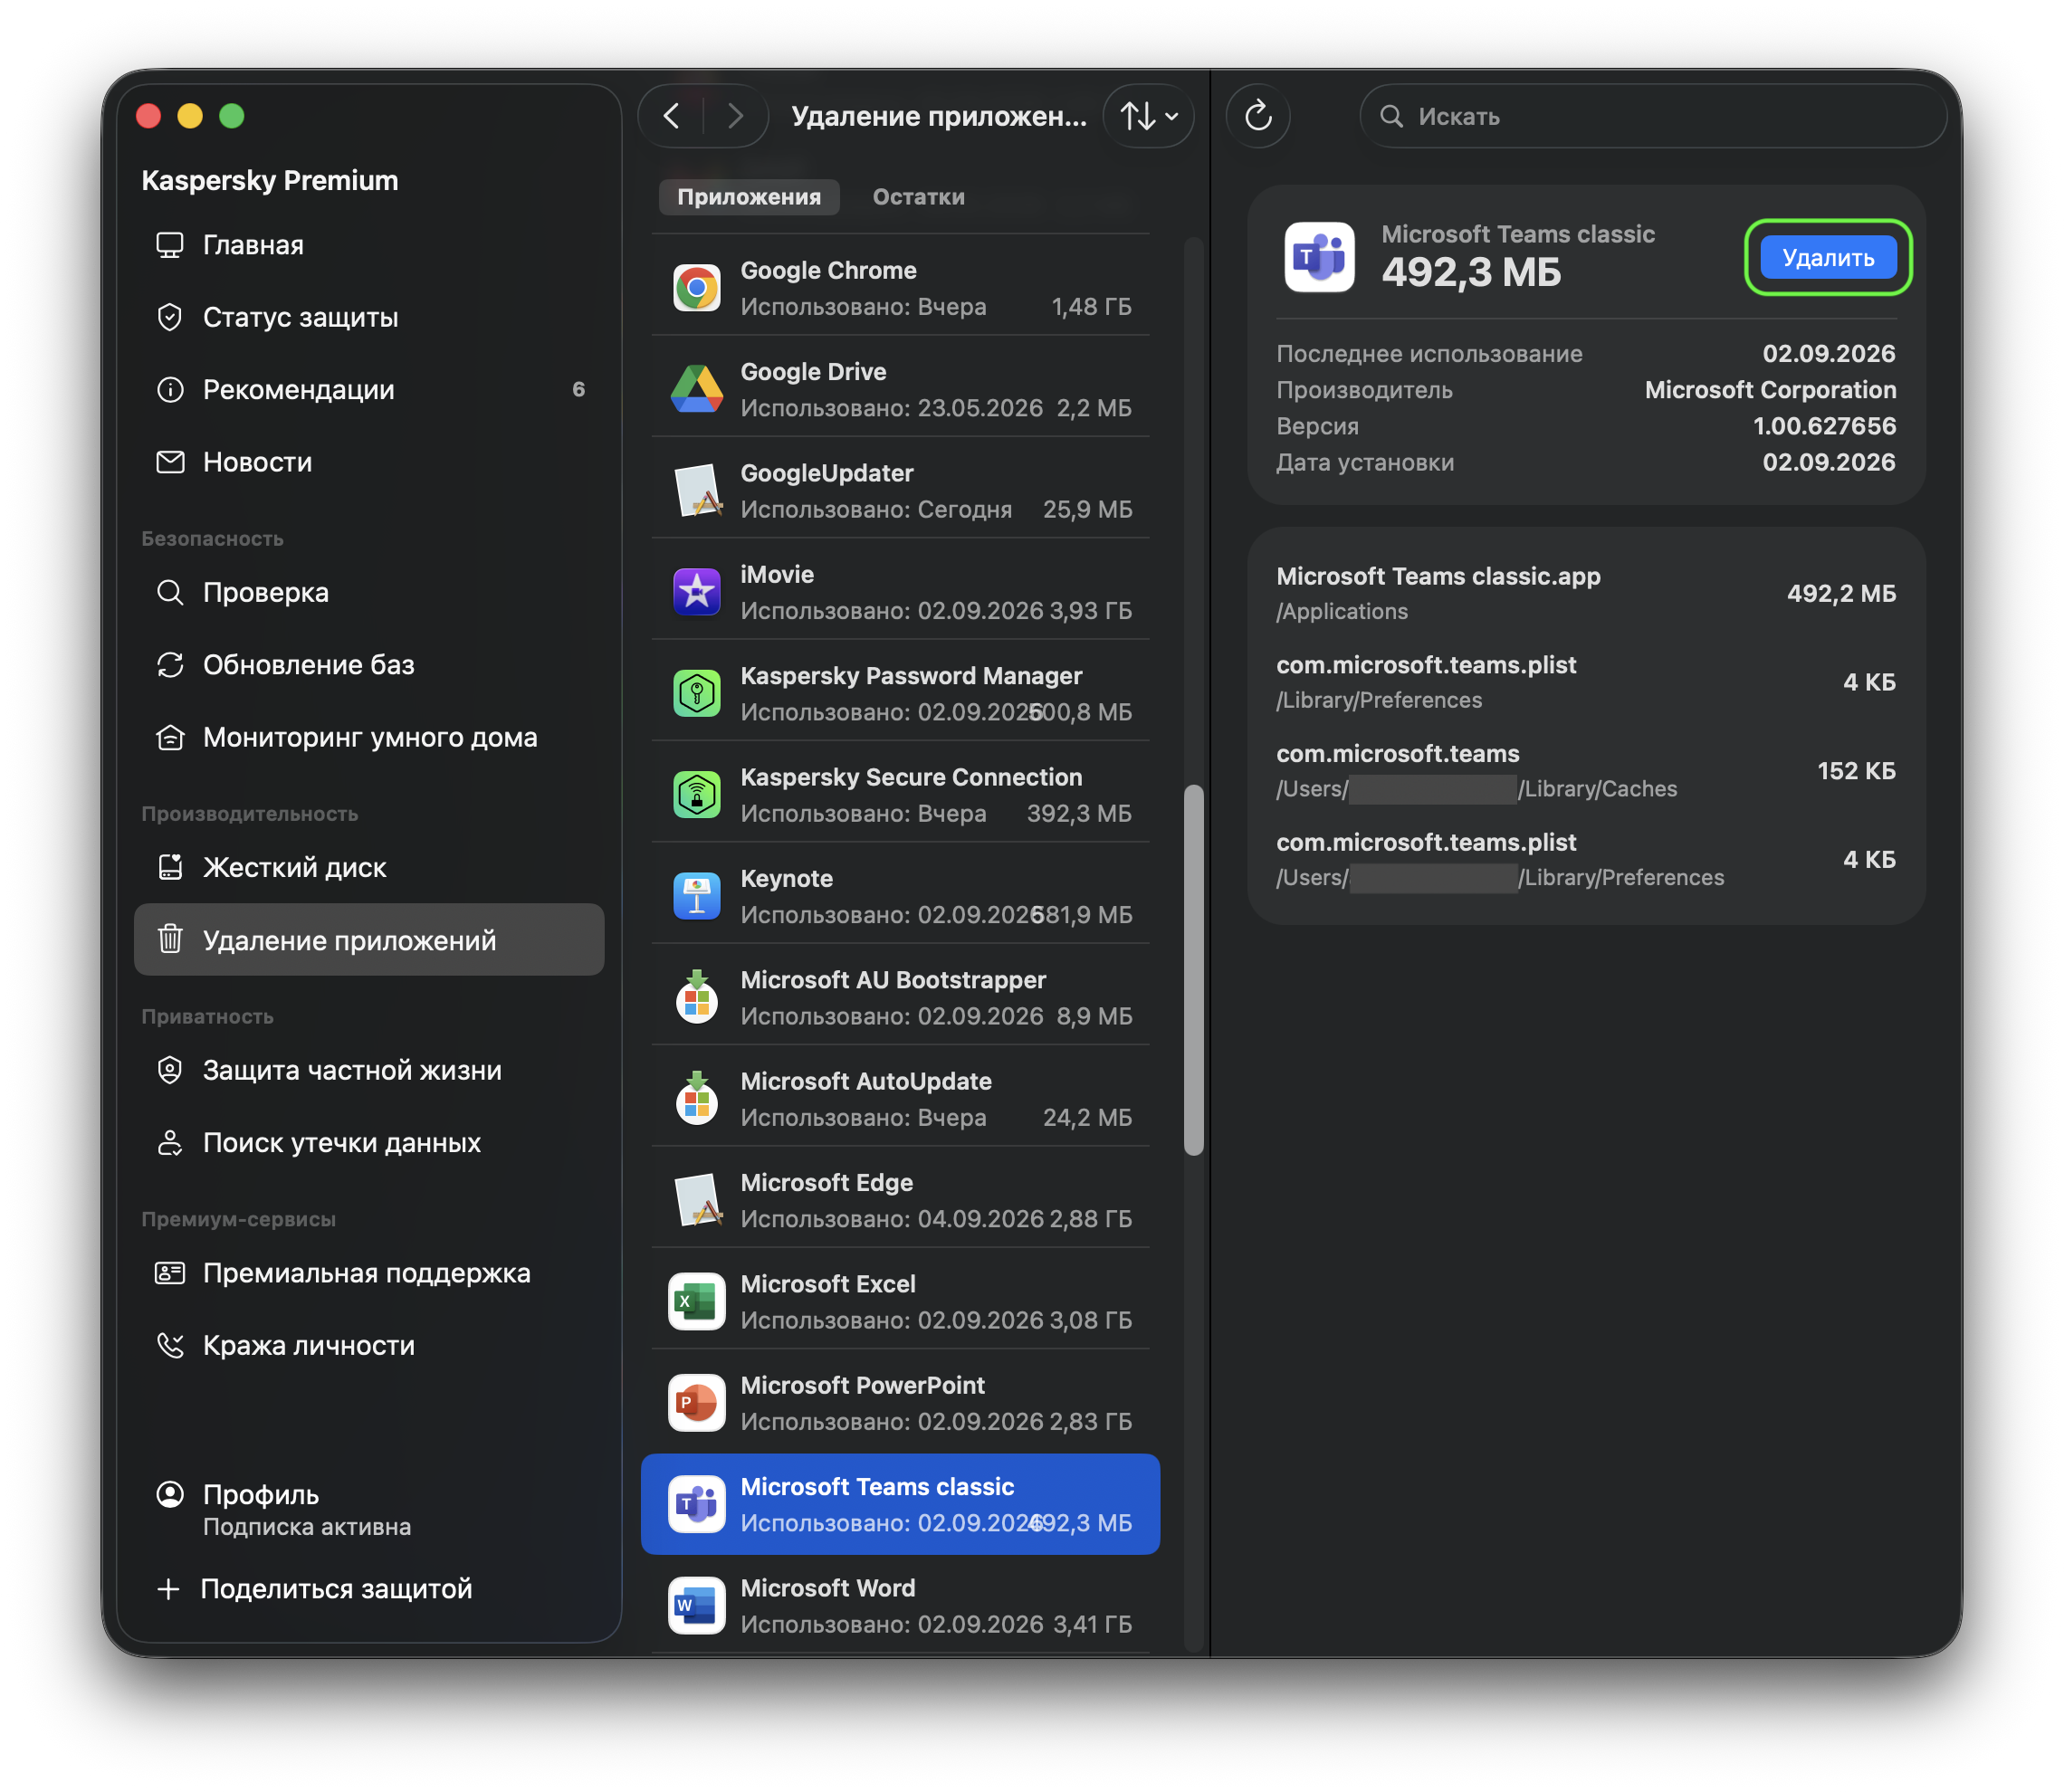Click the Kaspersky Password Manager icon
The height and width of the screenshot is (1792, 2064).
pos(696,693)
